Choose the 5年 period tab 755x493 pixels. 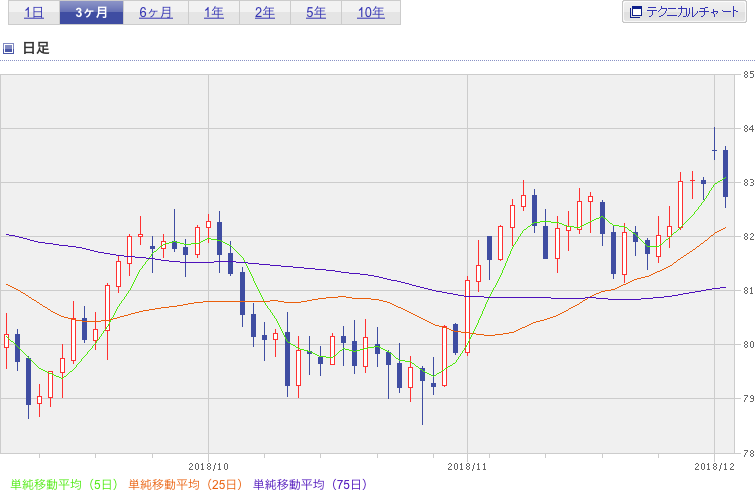316,13
